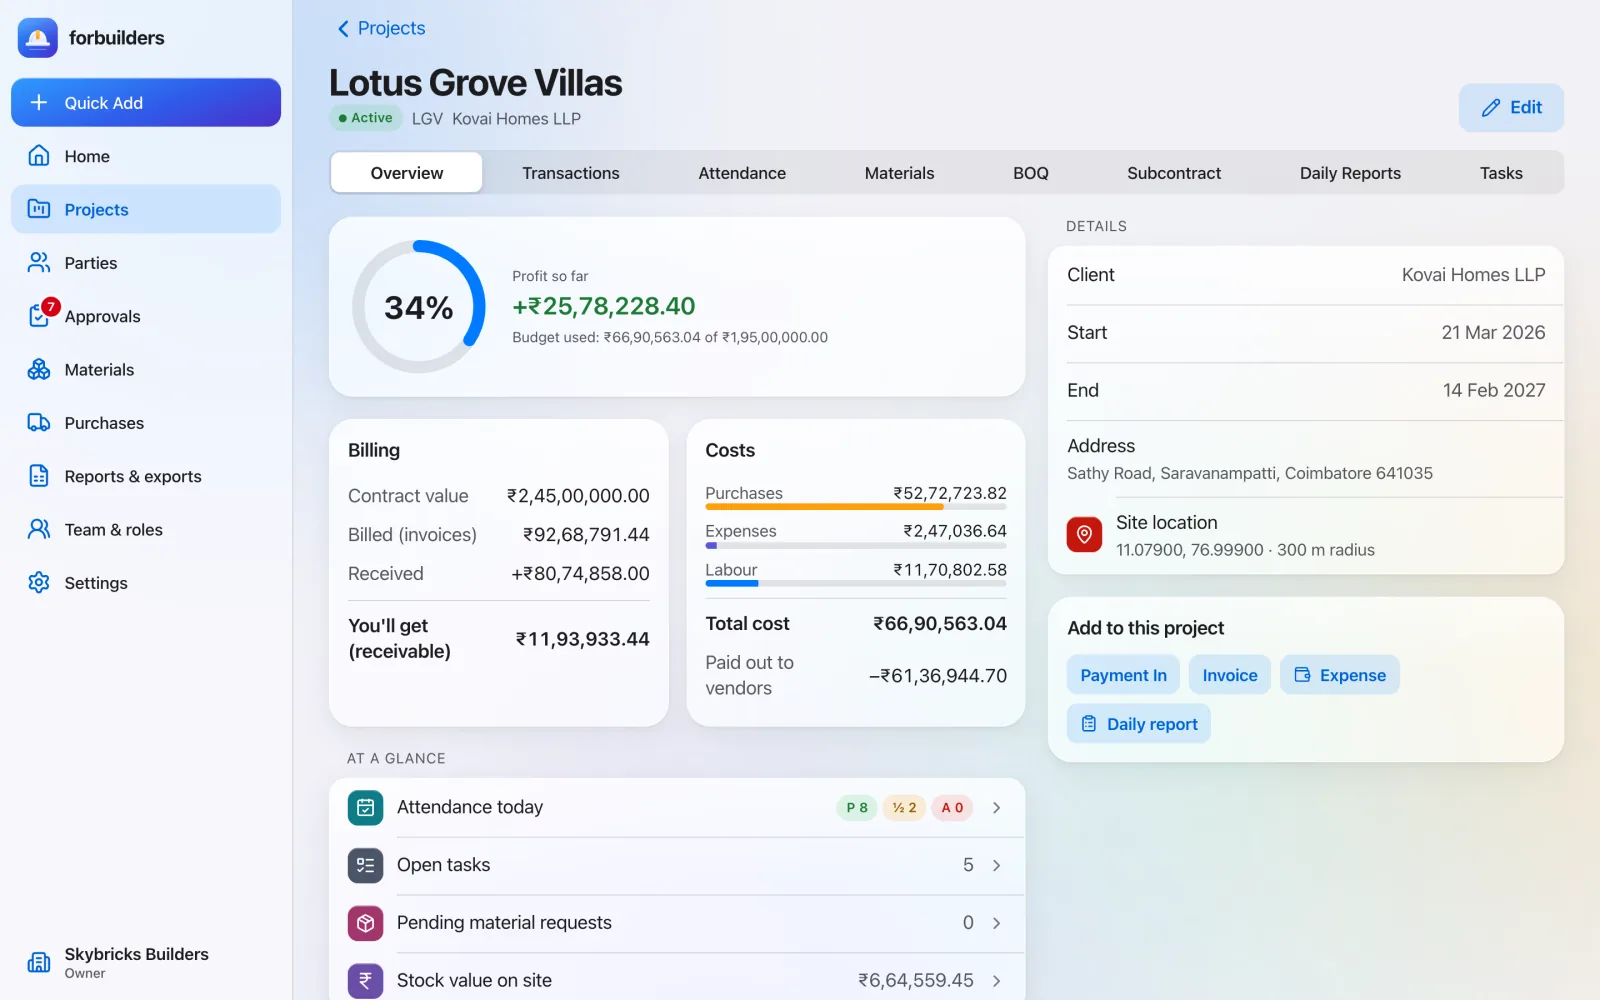1600x1000 pixels.
Task: Open Home in the sidebar
Action: pos(146,156)
